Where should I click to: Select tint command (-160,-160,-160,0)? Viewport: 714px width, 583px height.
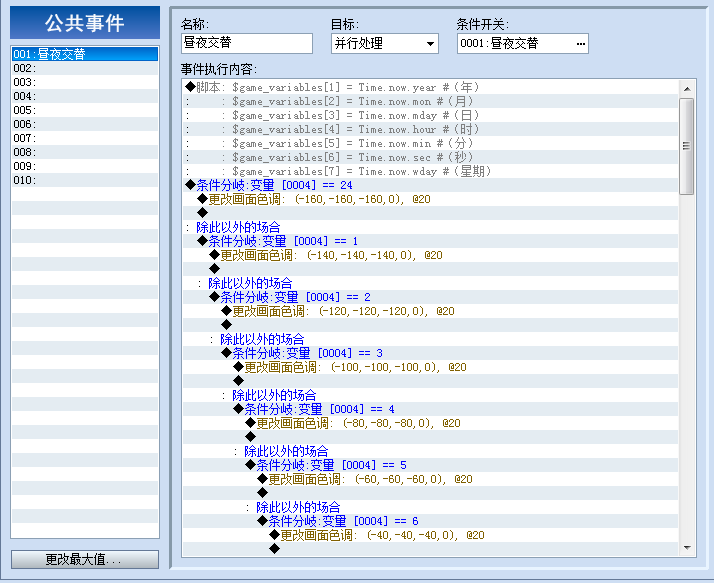(430, 199)
